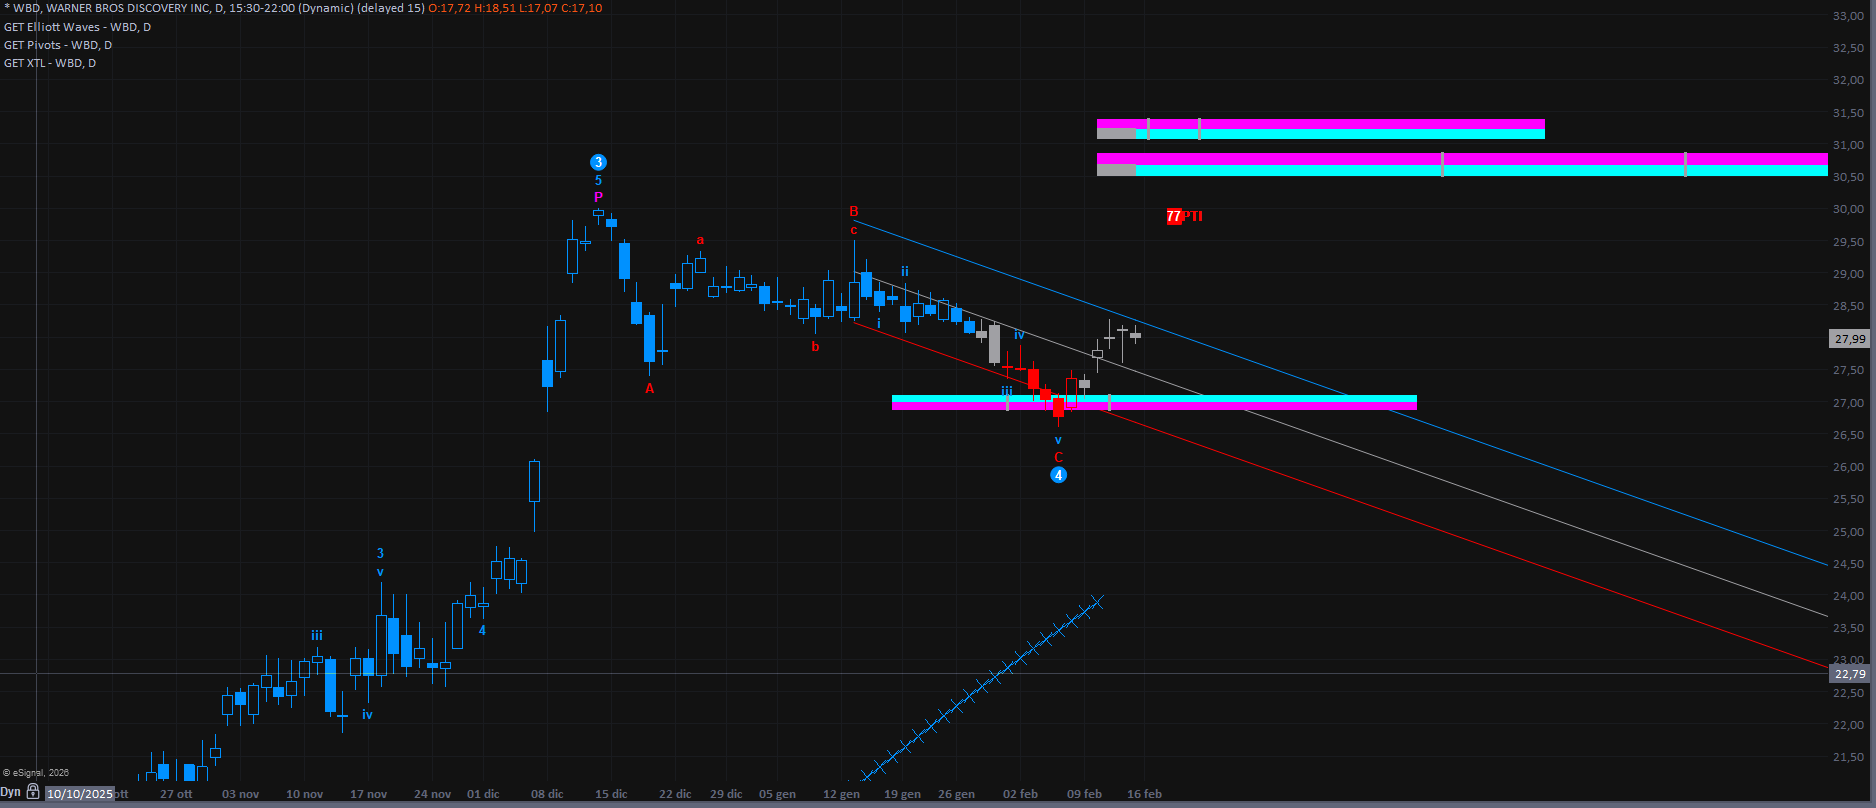Click the 25,00 price axis label
Image resolution: width=1876 pixels, height=808 pixels.
coord(1848,532)
